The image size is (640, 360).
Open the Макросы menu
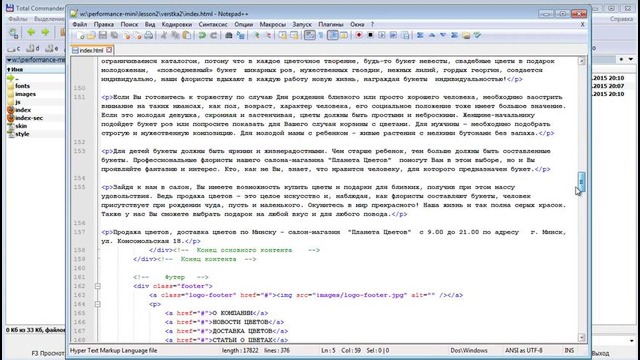[273, 24]
